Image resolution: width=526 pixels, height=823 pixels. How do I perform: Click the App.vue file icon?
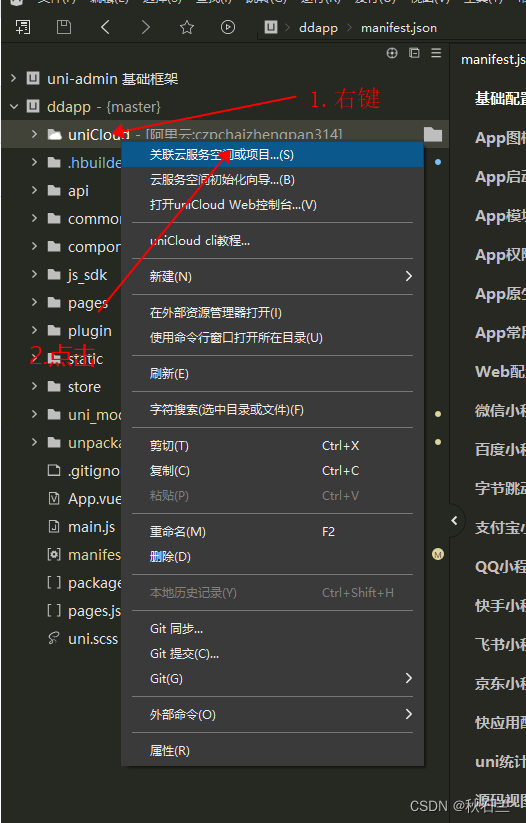point(54,498)
